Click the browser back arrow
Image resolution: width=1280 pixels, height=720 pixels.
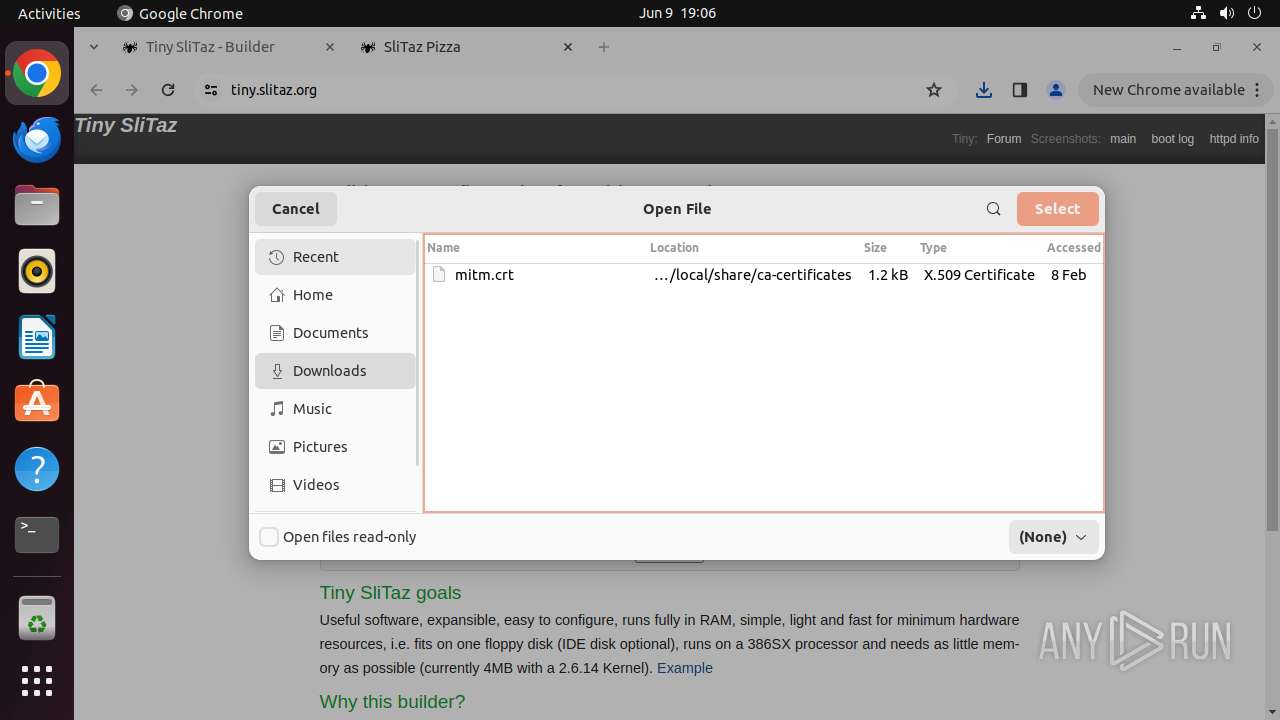96,90
